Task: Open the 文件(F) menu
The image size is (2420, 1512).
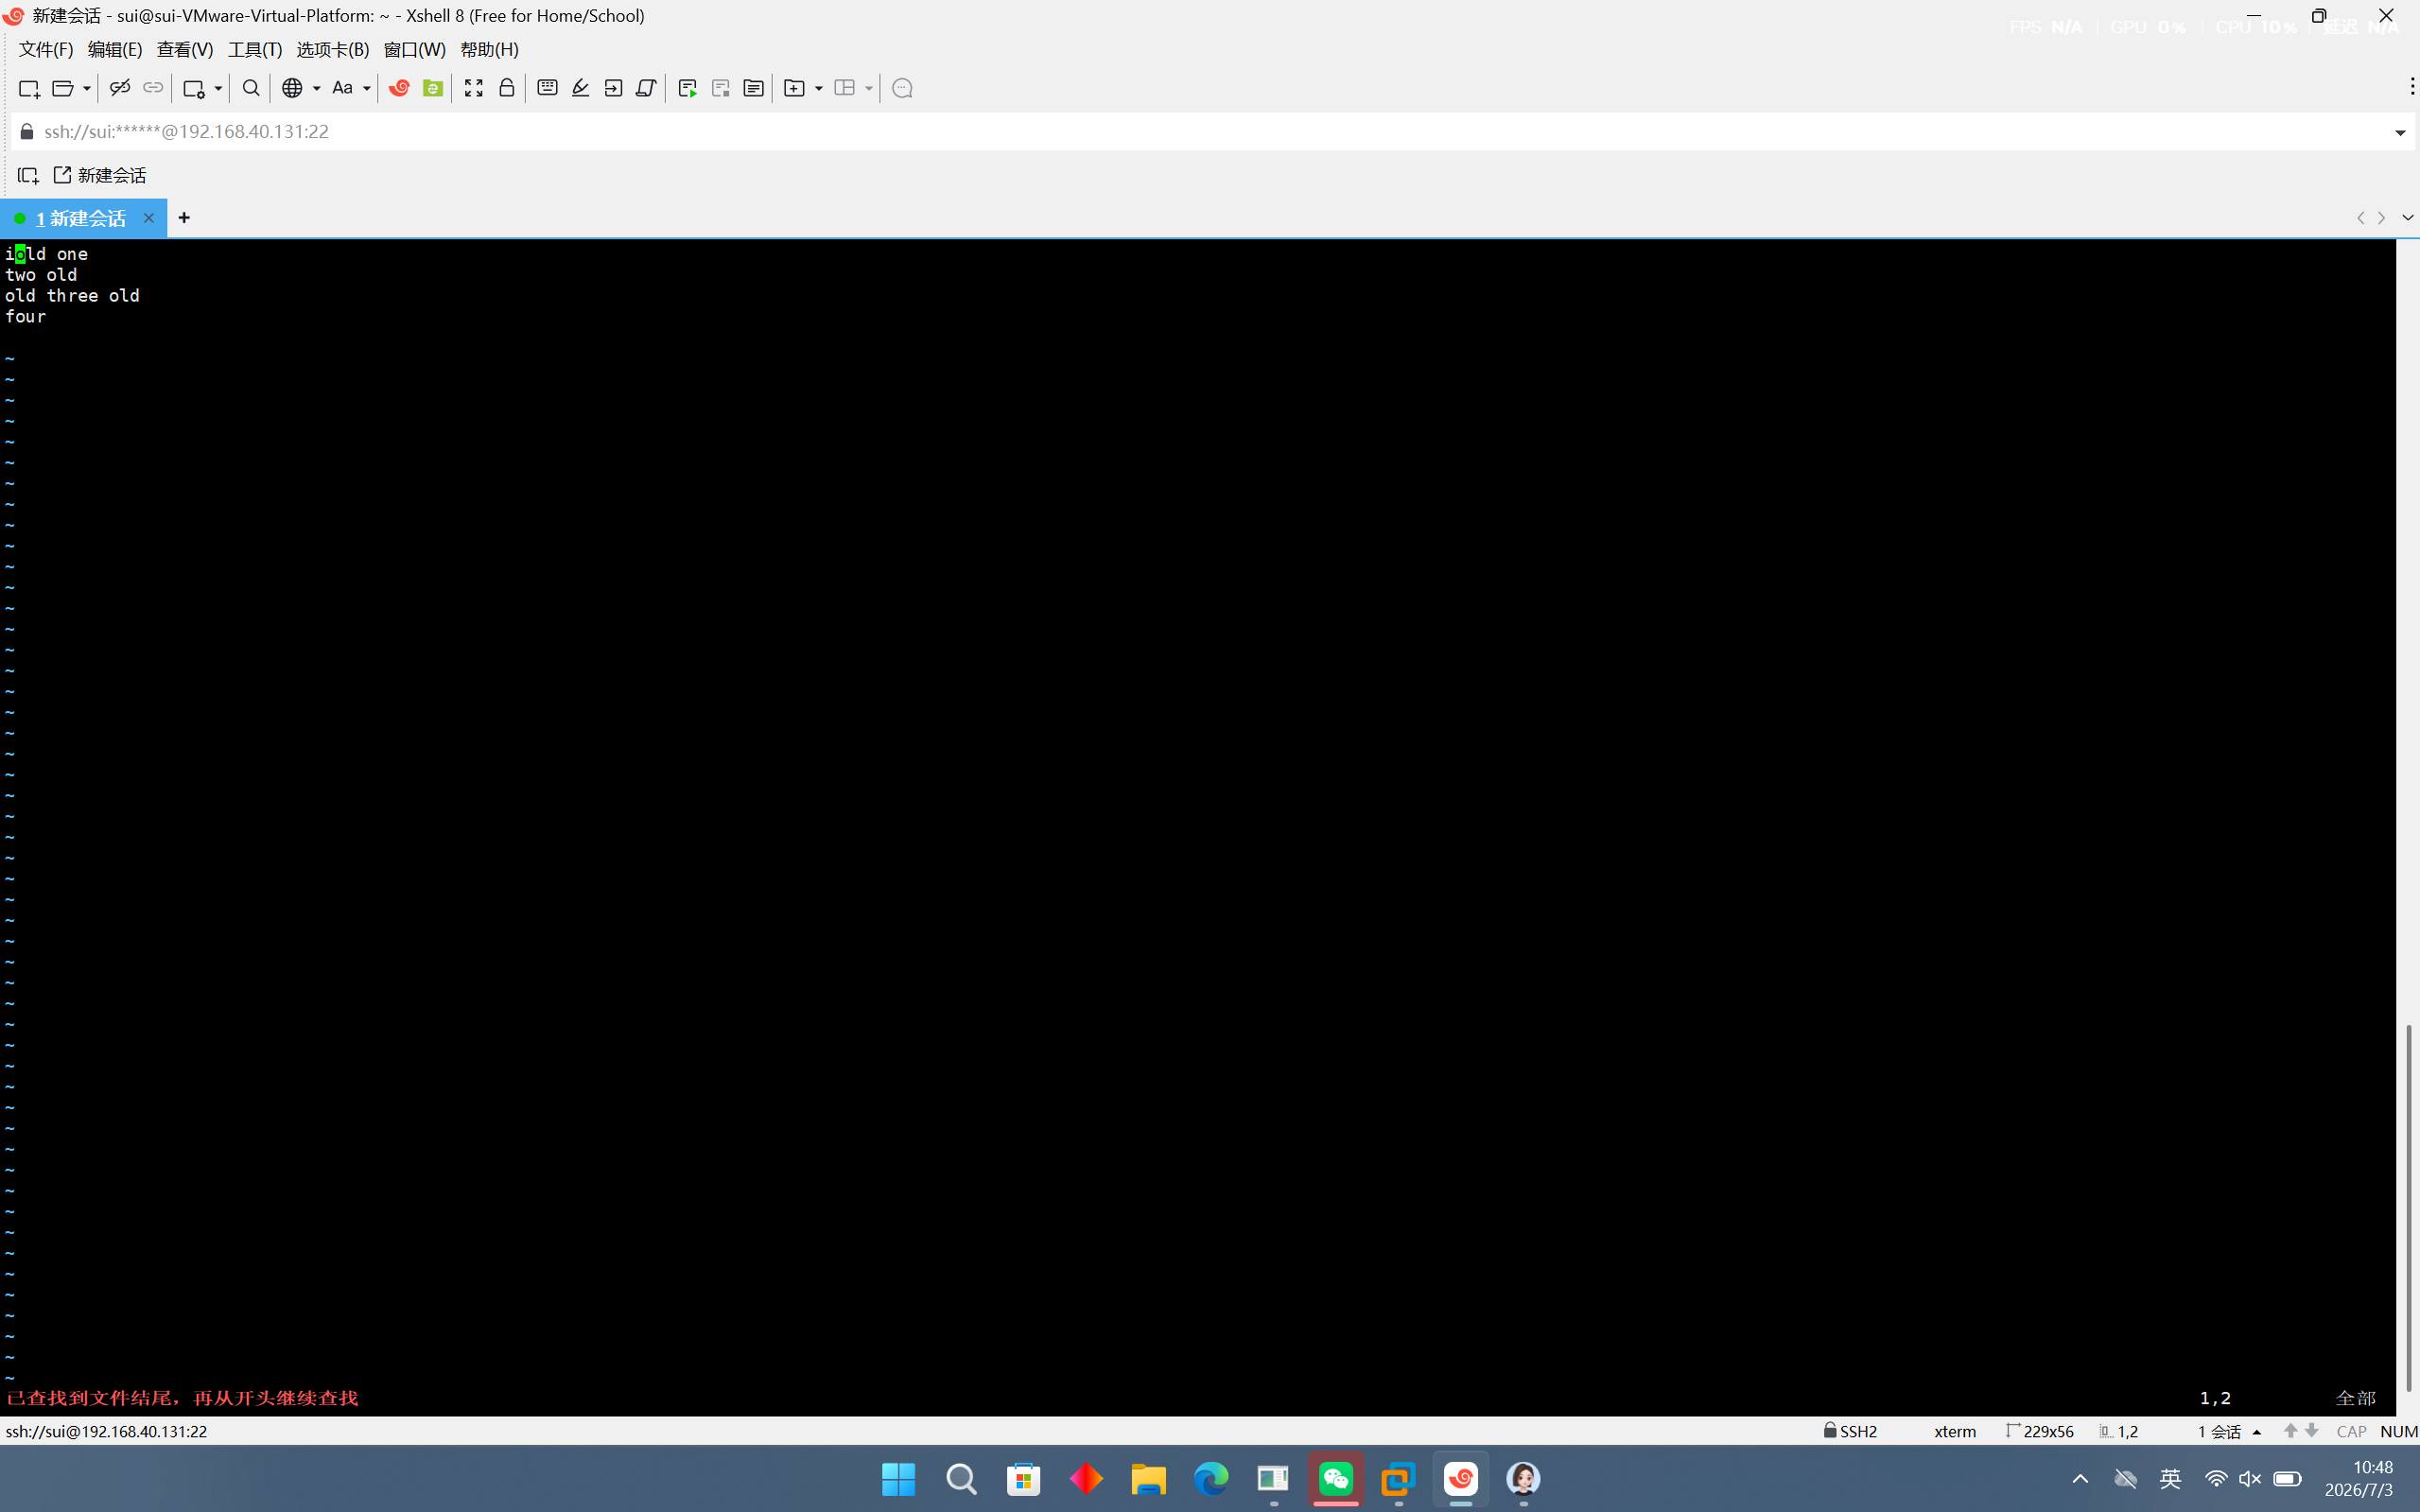Action: (46, 49)
